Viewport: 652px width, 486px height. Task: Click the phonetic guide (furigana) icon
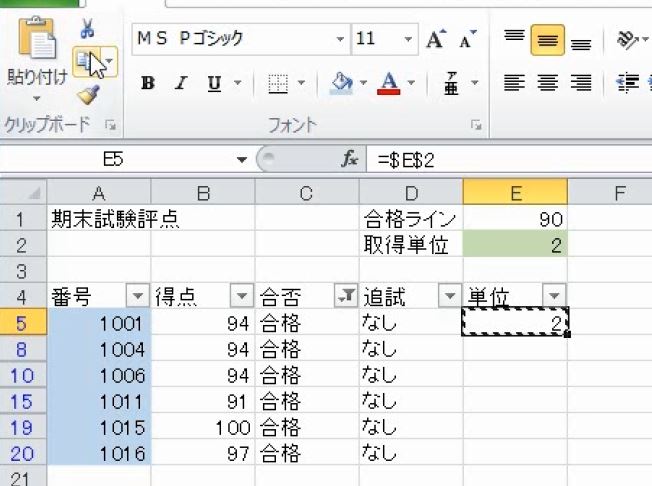coord(451,83)
